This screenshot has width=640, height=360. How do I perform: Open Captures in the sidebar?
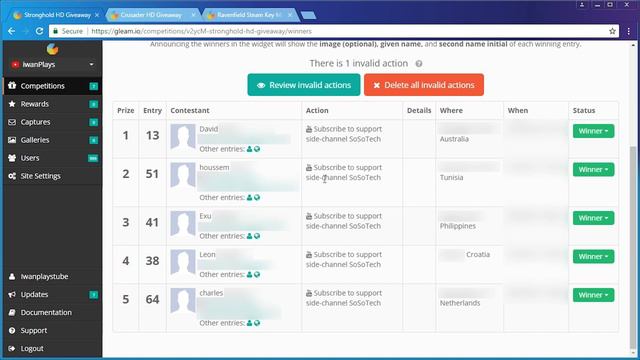tap(53, 122)
